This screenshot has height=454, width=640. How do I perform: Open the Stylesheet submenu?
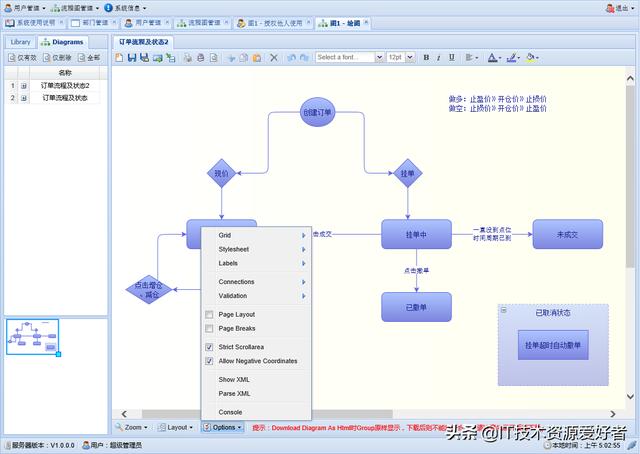256,249
